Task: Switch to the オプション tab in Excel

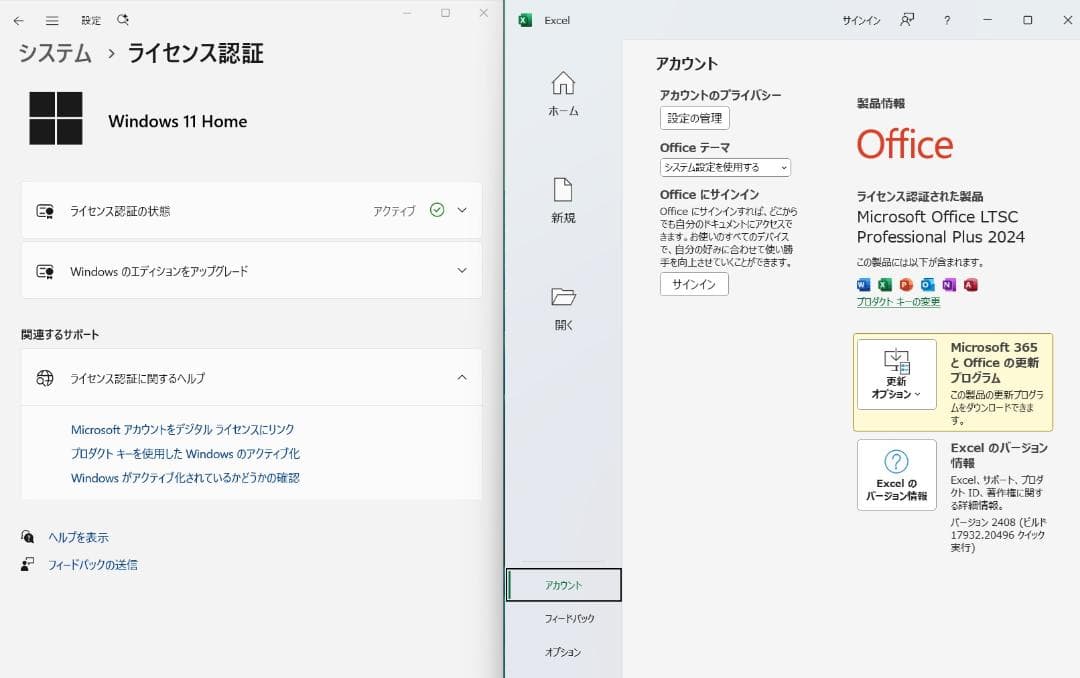Action: tap(565, 651)
